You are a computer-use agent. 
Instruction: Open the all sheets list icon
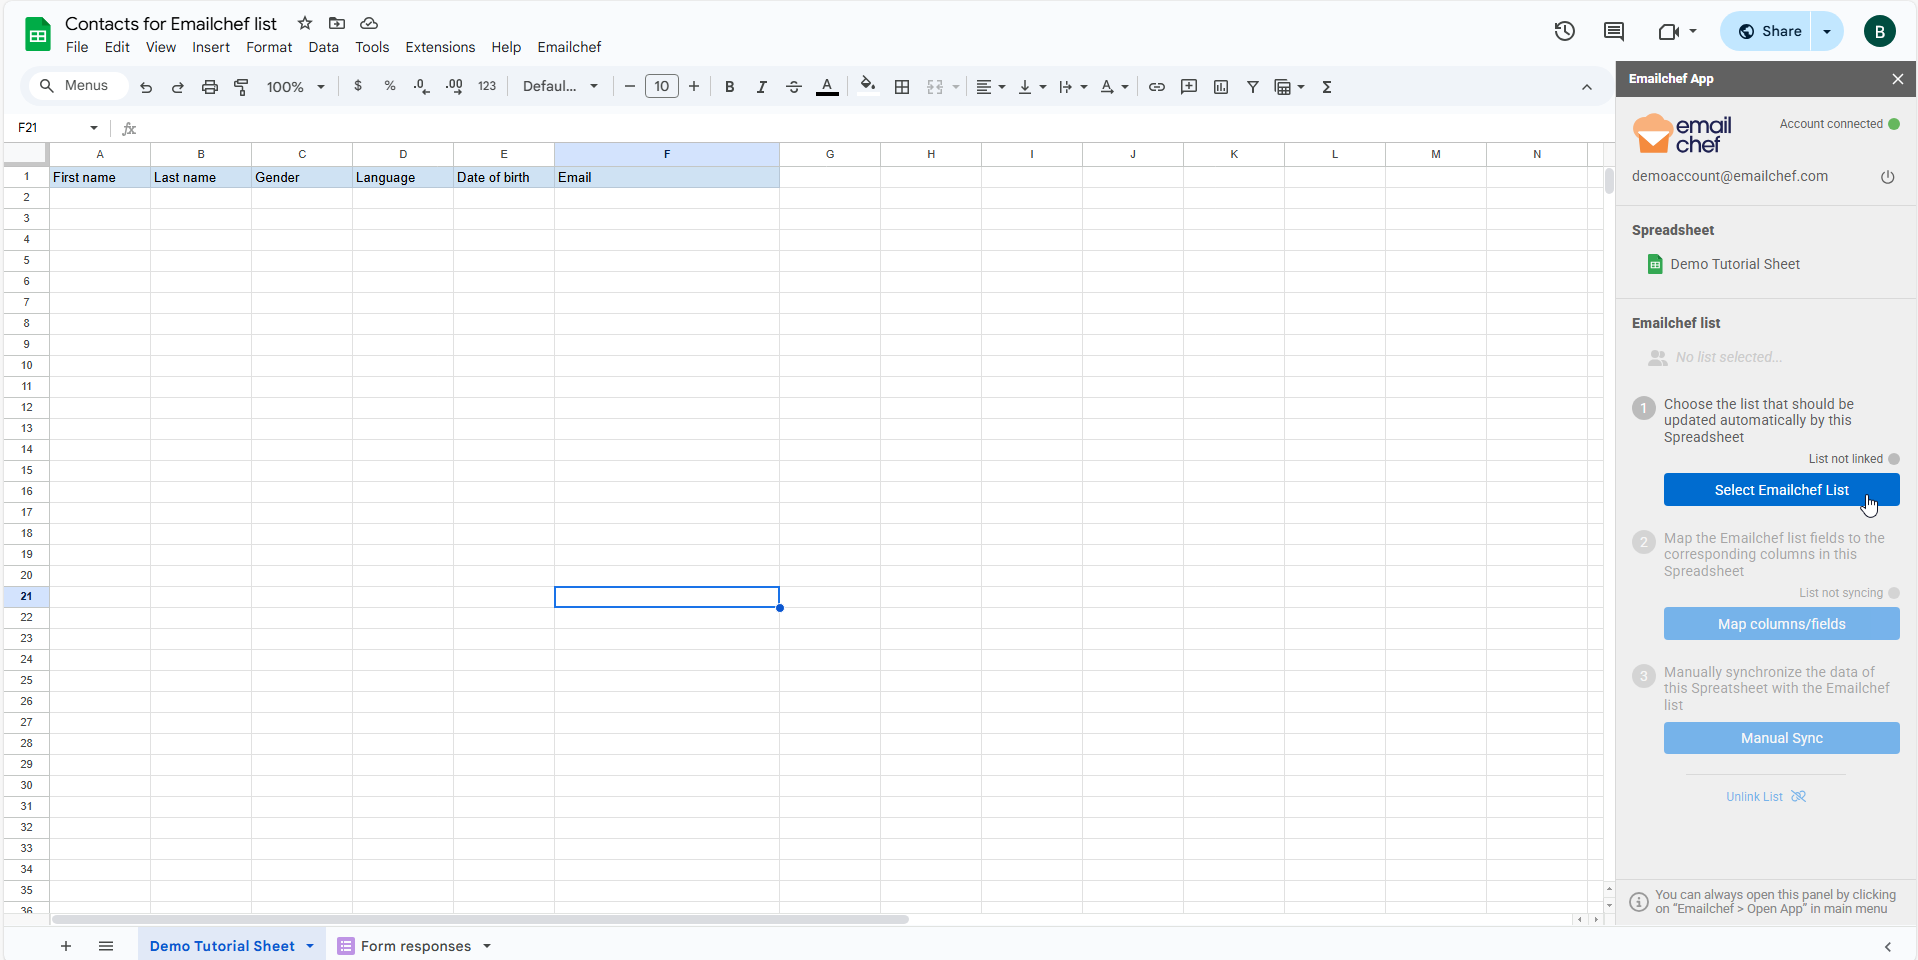106,946
